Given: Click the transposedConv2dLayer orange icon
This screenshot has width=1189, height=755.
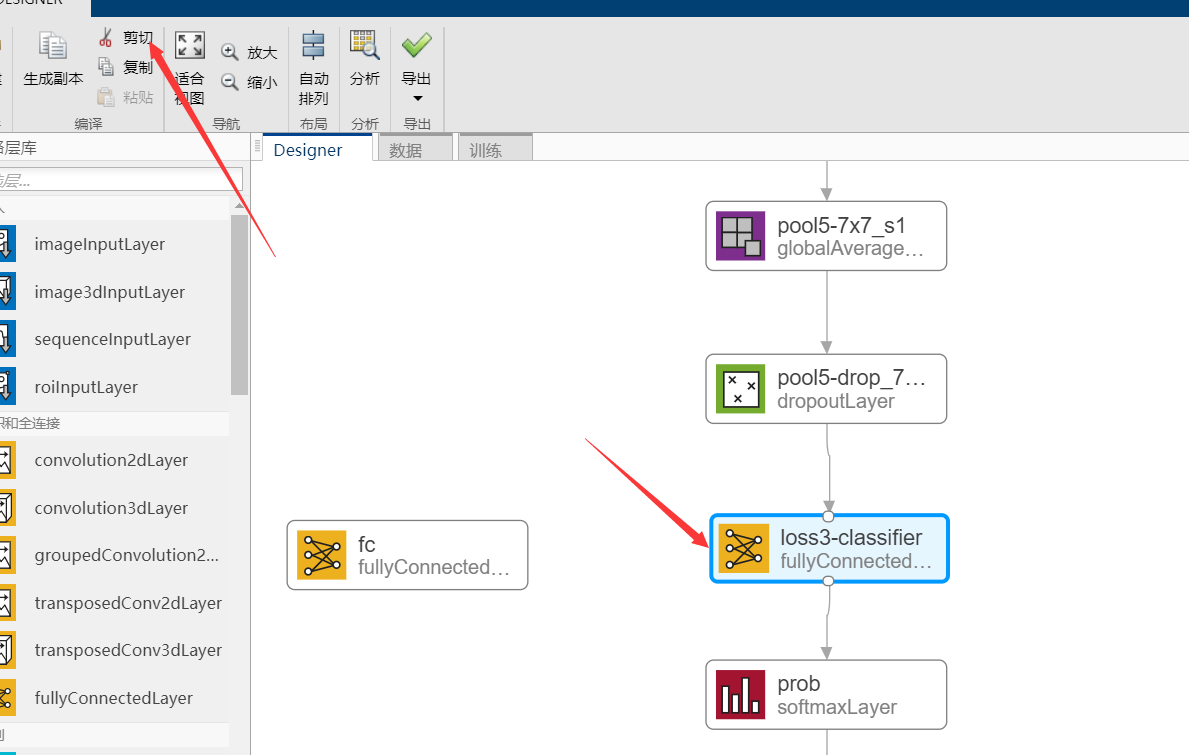Looking at the screenshot, I should click(x=7, y=603).
